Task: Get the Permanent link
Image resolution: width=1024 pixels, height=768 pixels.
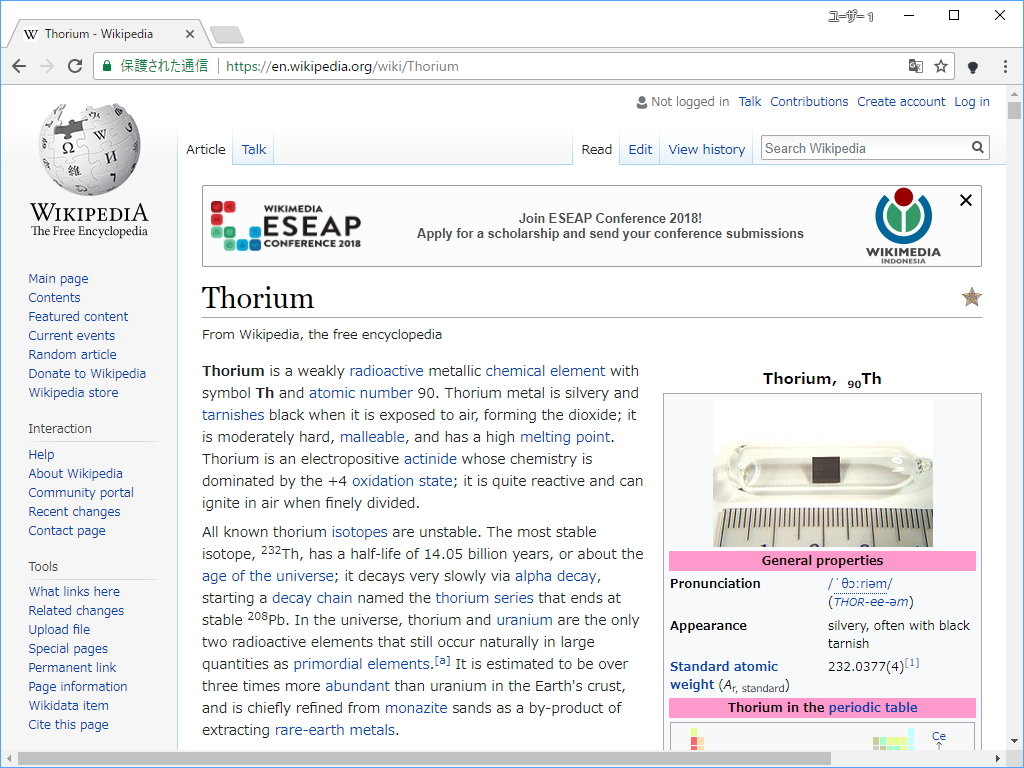Action: [72, 667]
